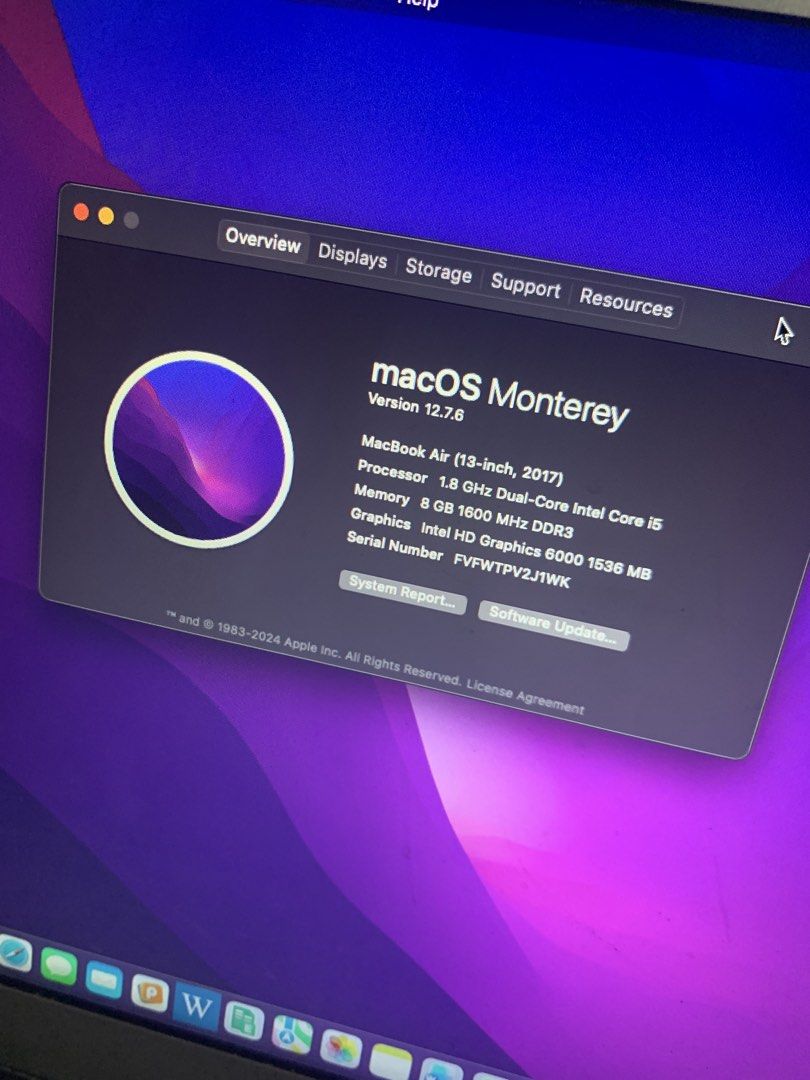Viewport: 810px width, 1080px height.
Task: Click the Software Update… button
Action: pos(553,625)
